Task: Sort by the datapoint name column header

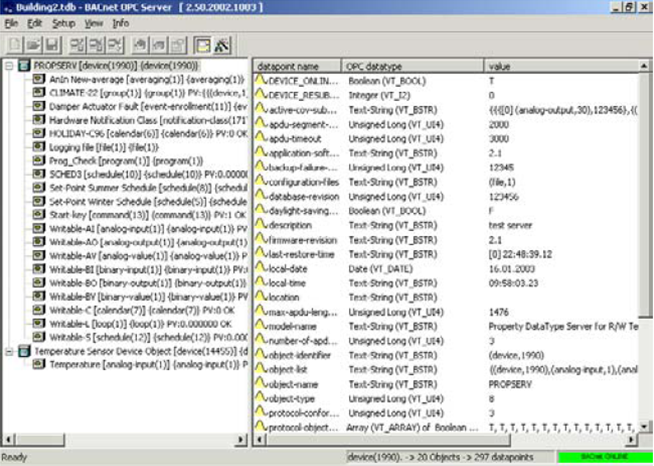Action: (295, 64)
